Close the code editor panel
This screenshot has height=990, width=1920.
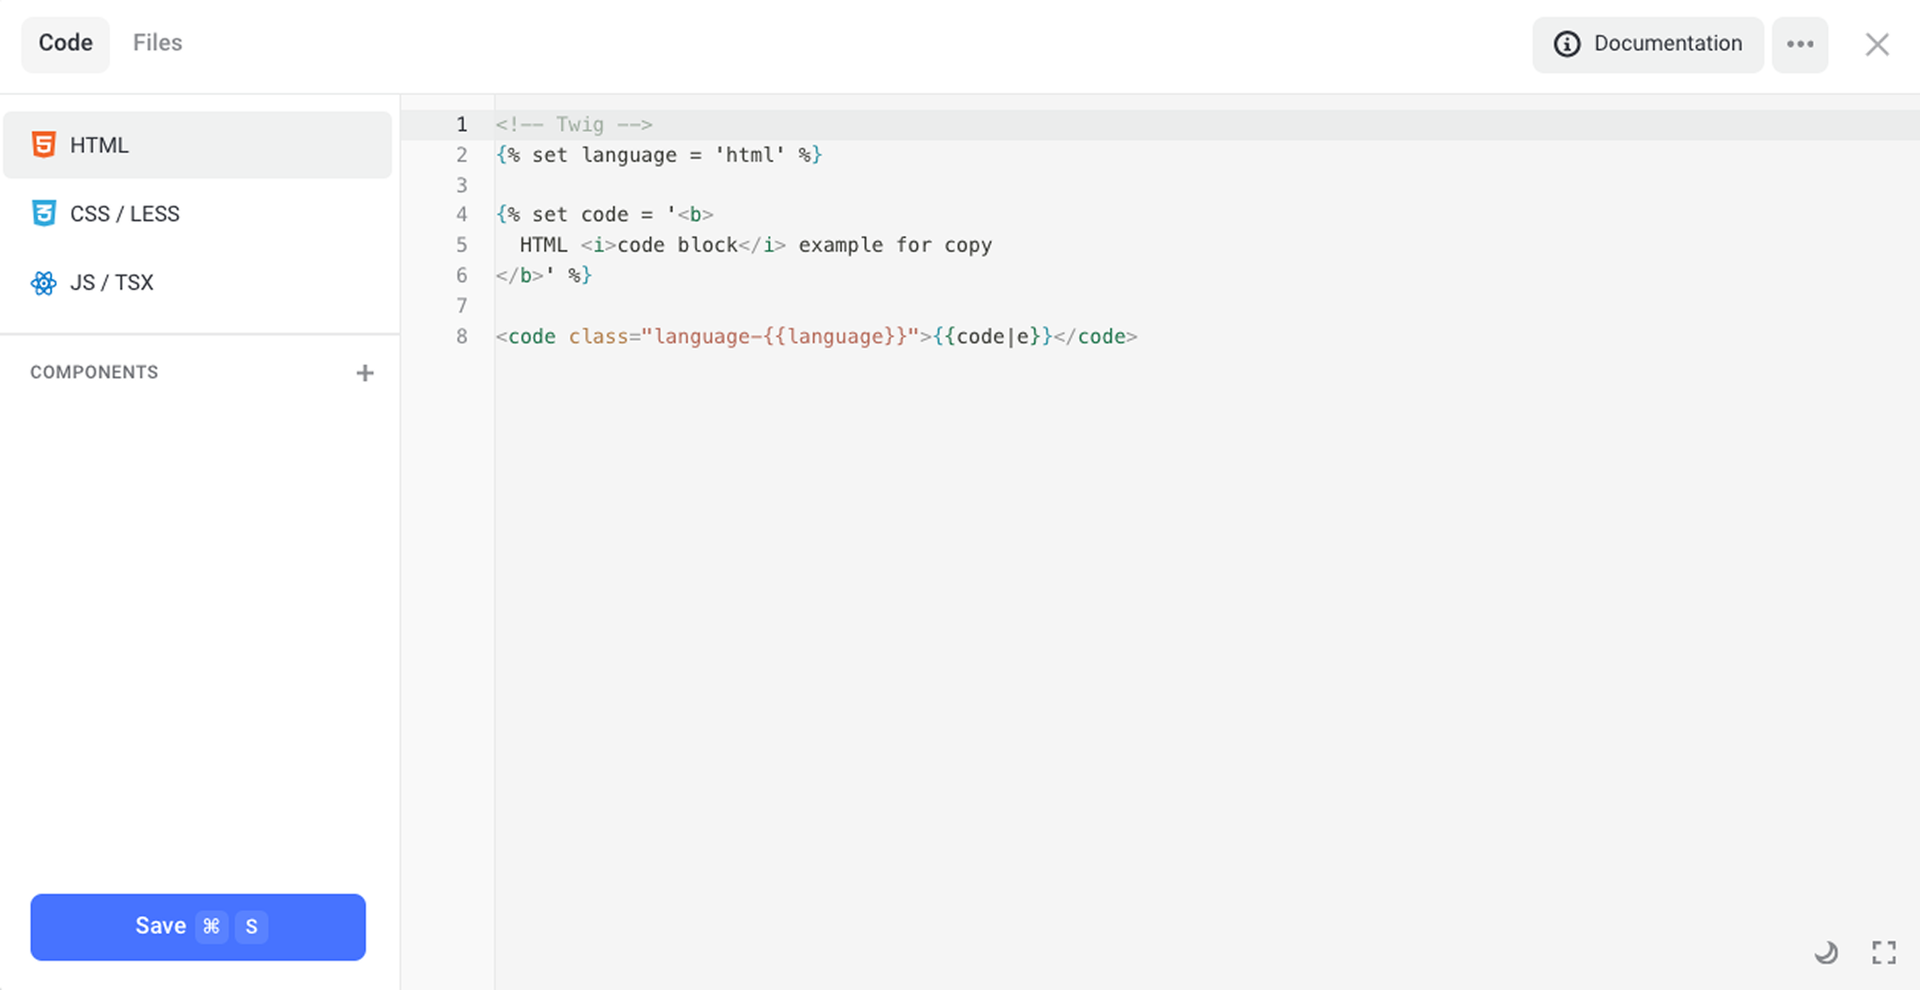[1877, 44]
